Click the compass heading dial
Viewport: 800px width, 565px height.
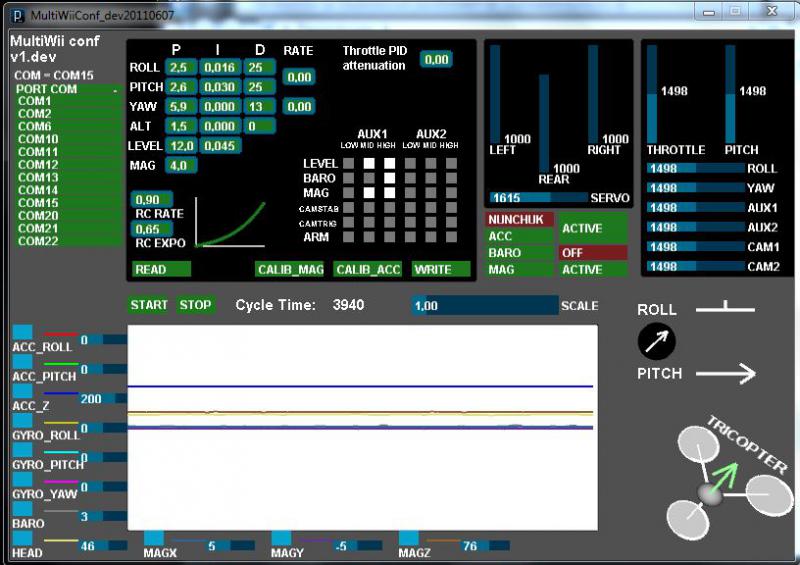(x=657, y=341)
